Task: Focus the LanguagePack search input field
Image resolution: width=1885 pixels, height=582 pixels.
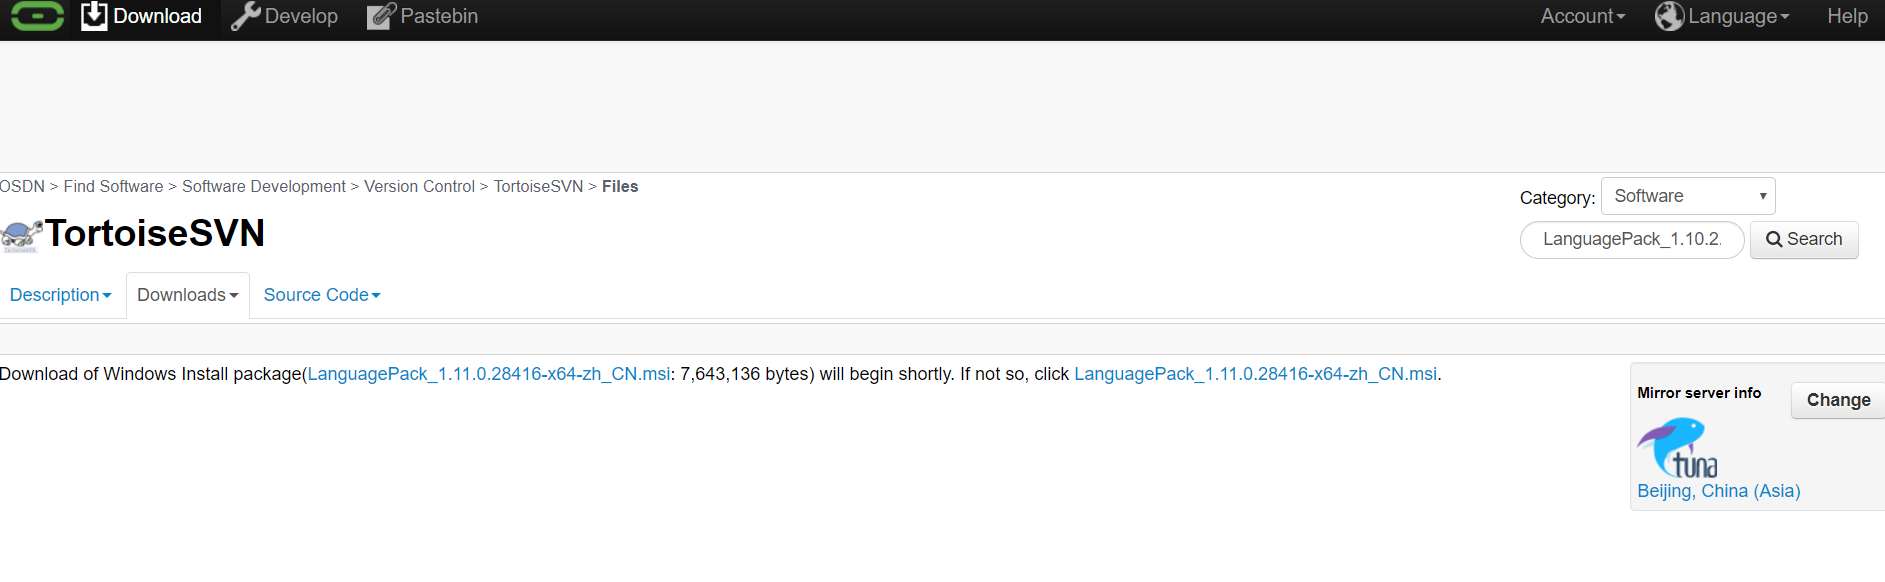Action: (1632, 240)
